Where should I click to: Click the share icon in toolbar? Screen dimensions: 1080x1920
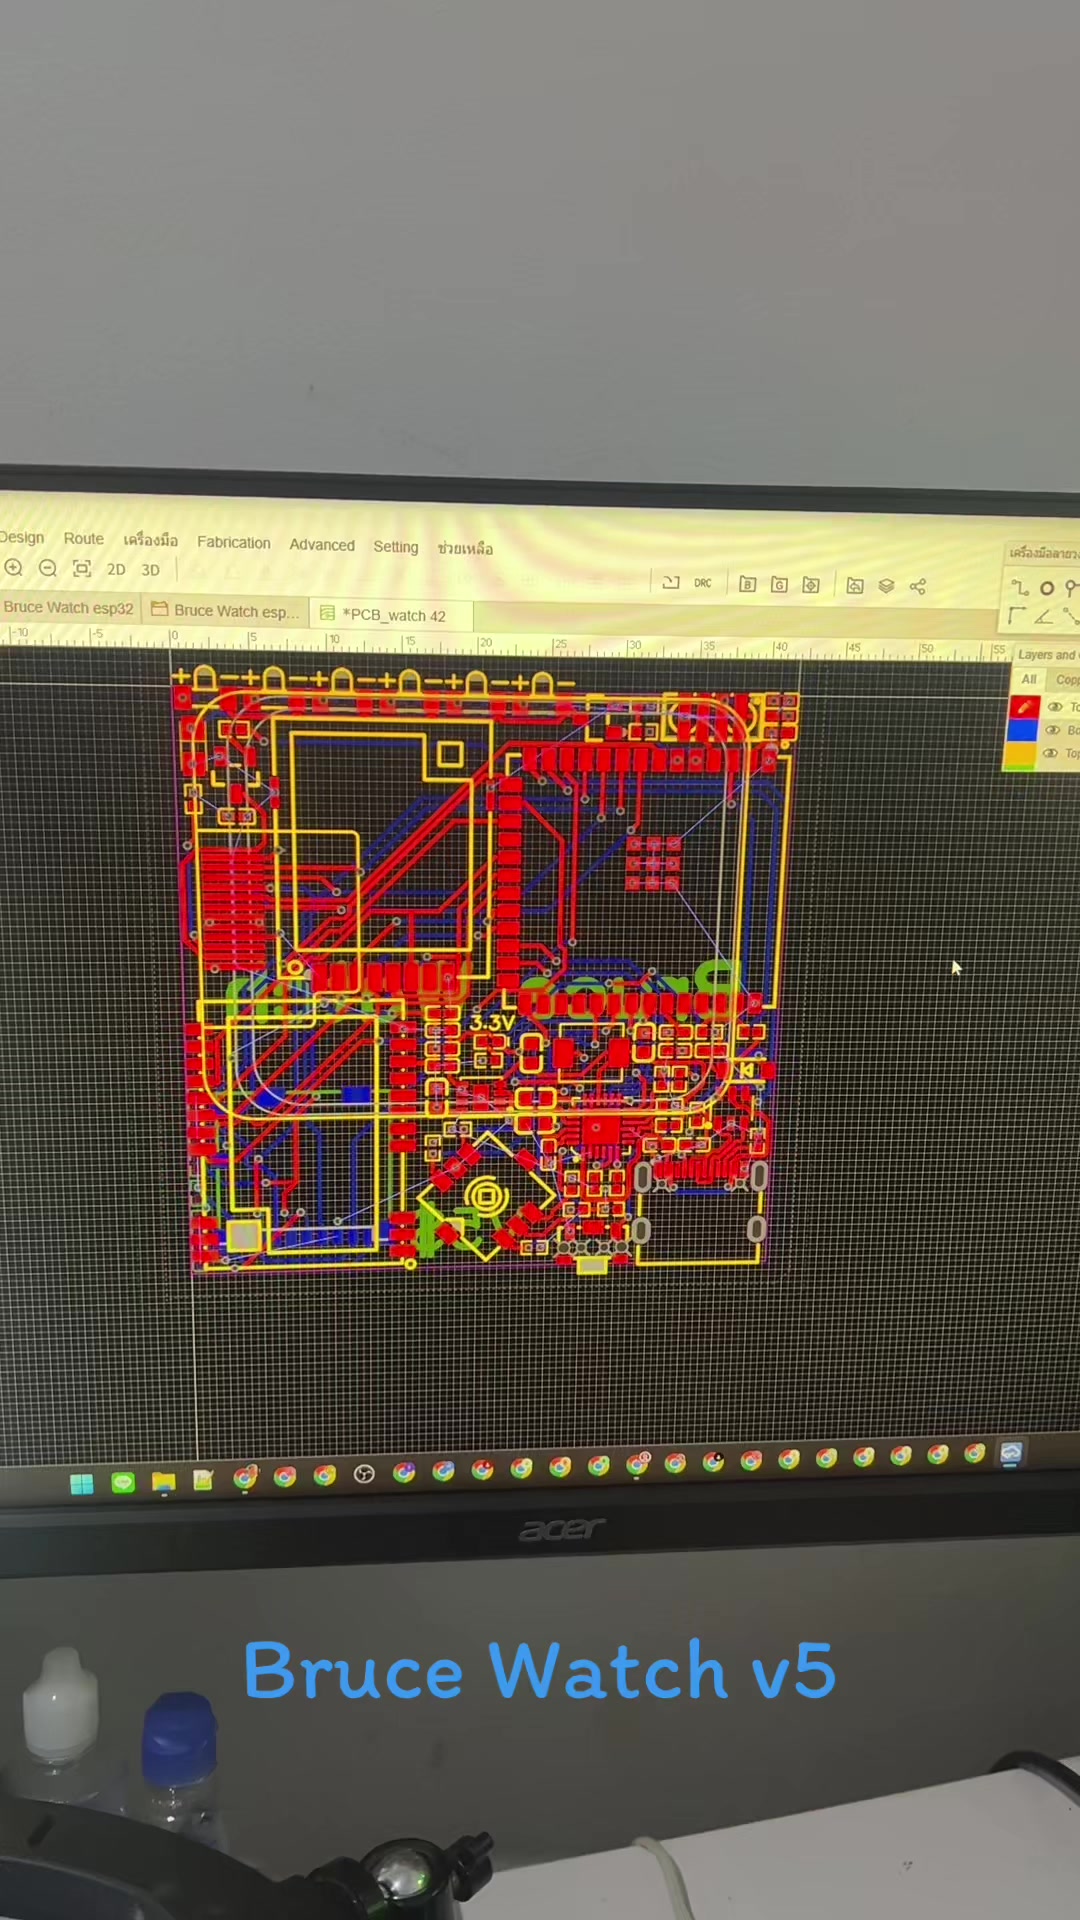918,586
